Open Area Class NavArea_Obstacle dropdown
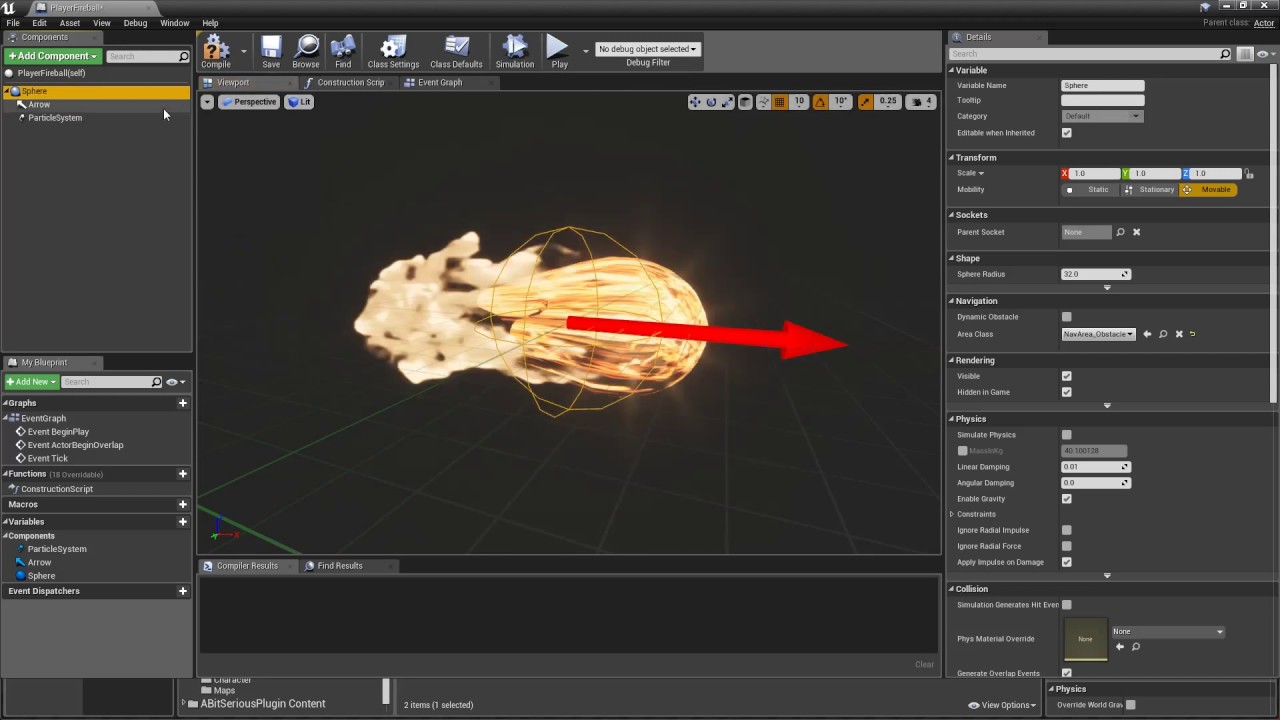The height and width of the screenshot is (720, 1280). point(1099,334)
